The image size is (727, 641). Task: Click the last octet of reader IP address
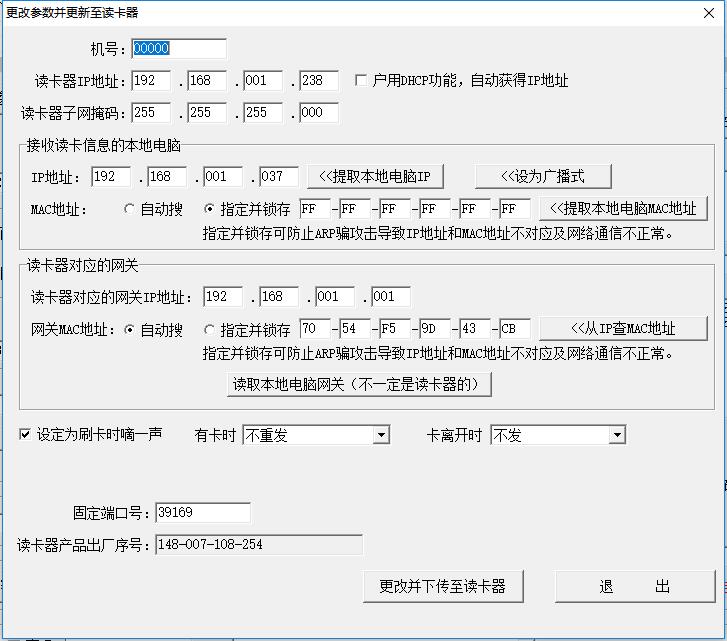tap(318, 80)
